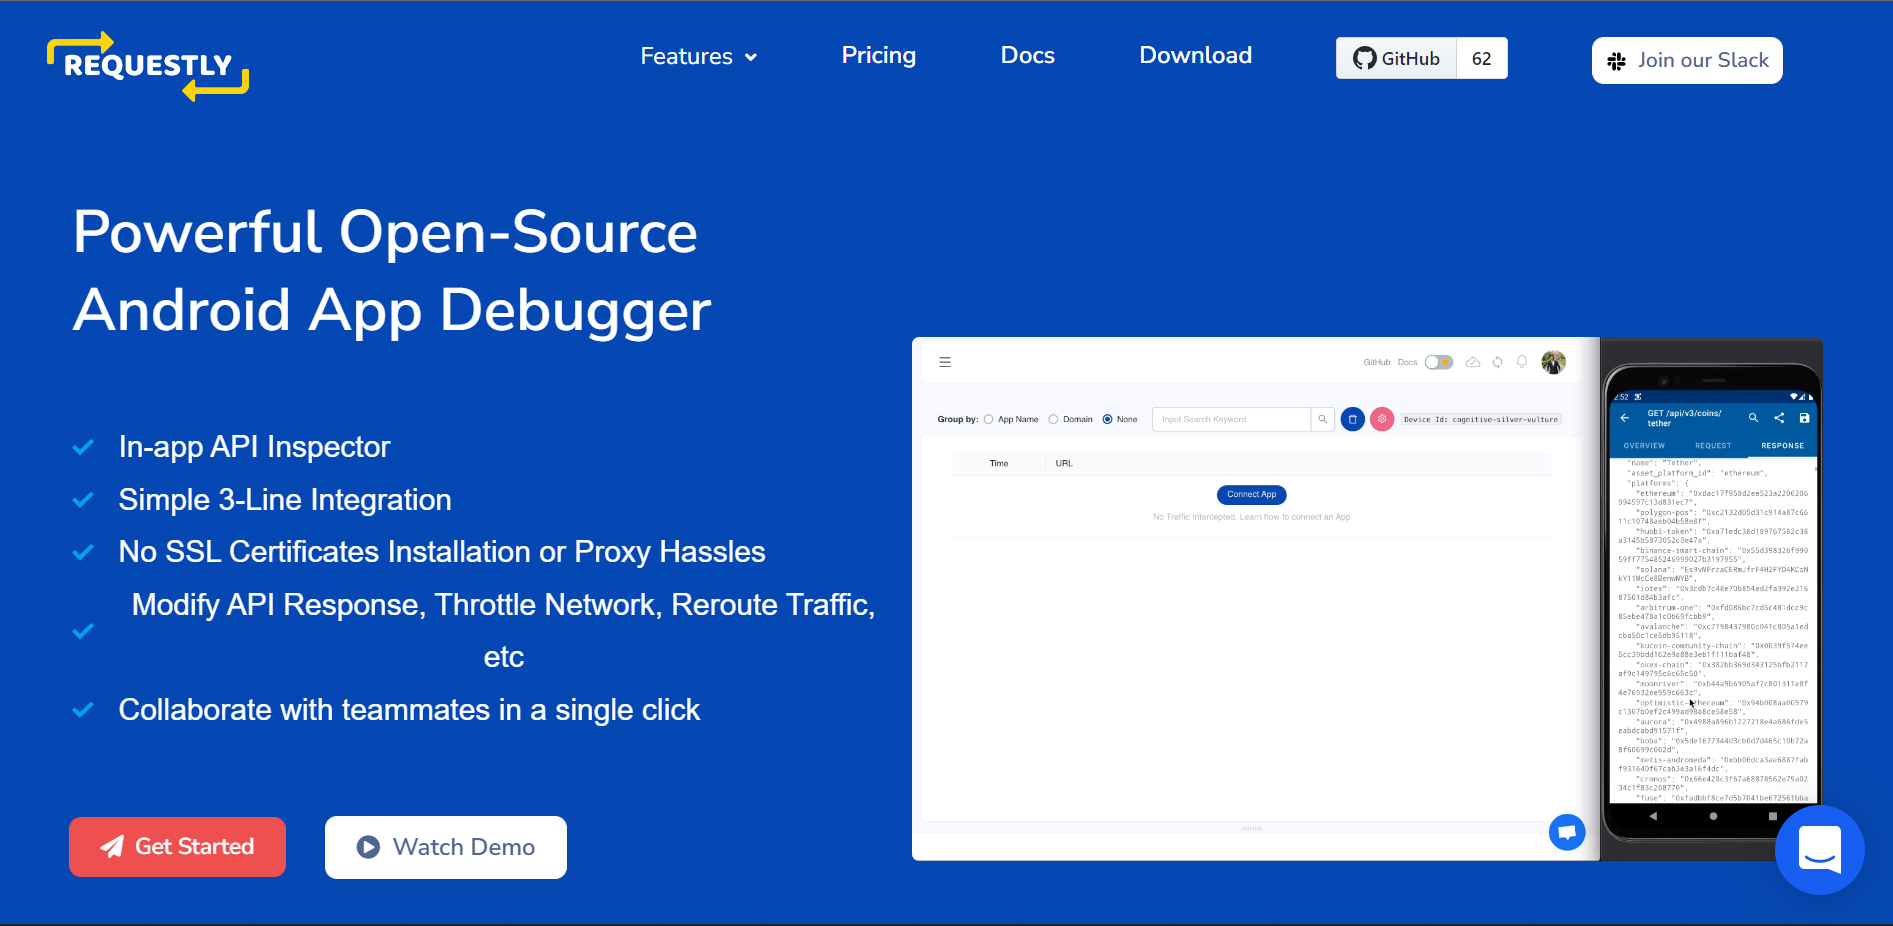Go to the Download page
This screenshot has width=1893, height=926.
tap(1196, 55)
